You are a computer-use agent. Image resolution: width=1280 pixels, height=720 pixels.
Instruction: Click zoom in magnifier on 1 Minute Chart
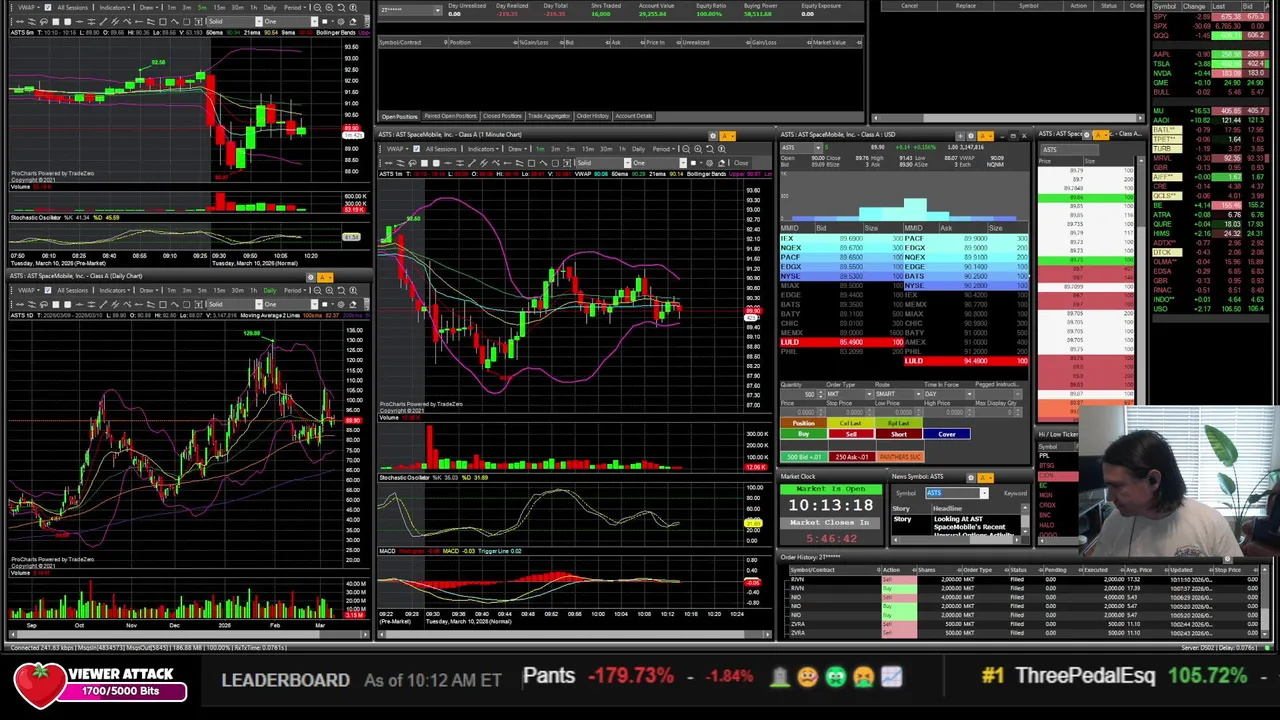[x=698, y=149]
